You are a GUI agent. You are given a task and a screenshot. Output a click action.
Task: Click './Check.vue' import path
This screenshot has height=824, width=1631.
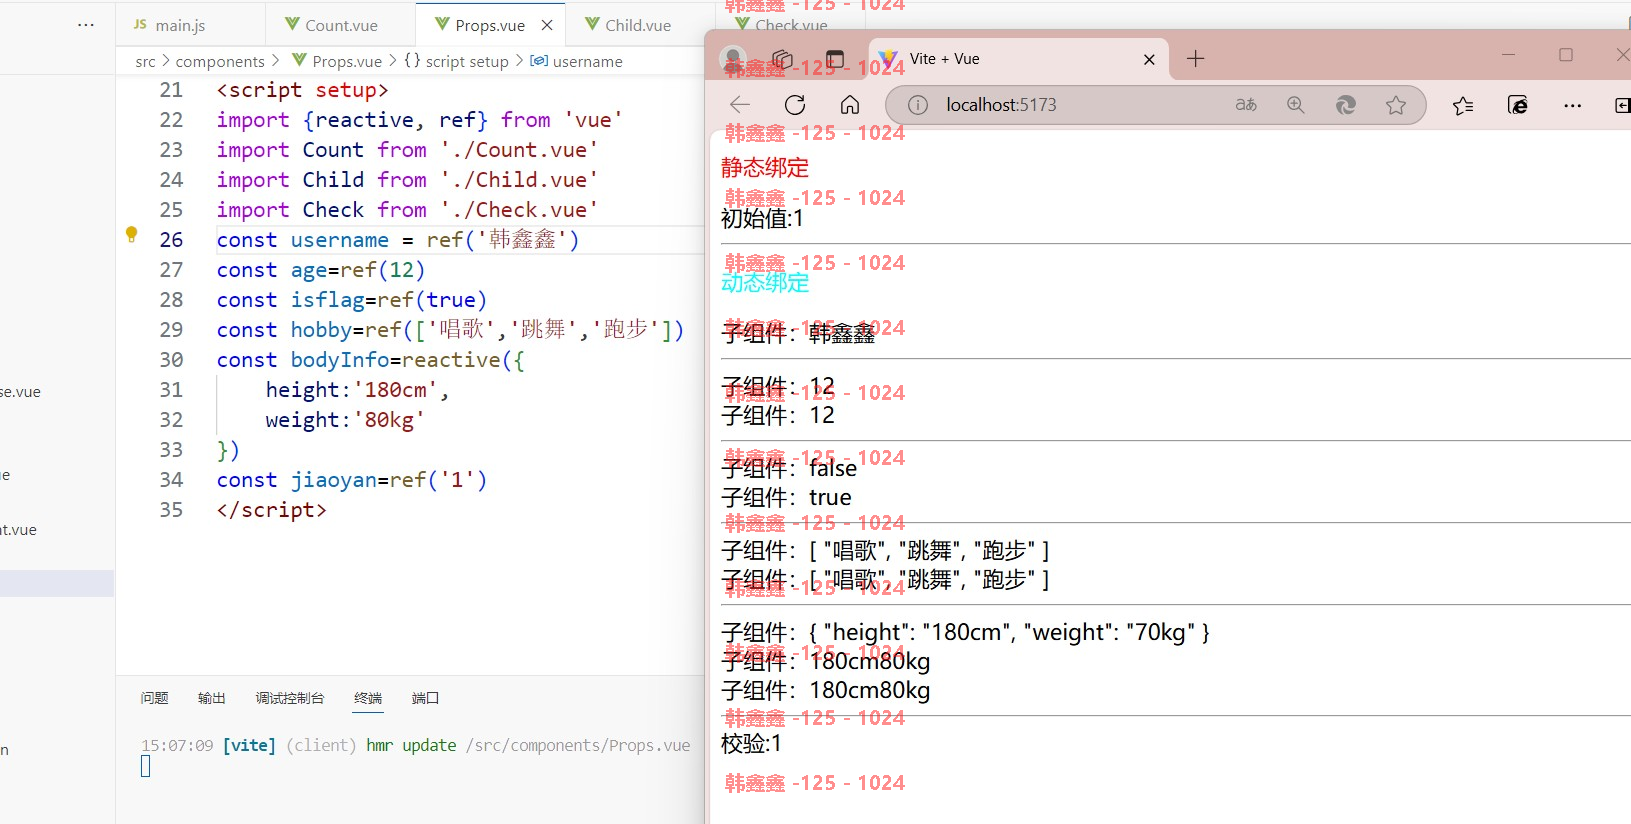519,210
